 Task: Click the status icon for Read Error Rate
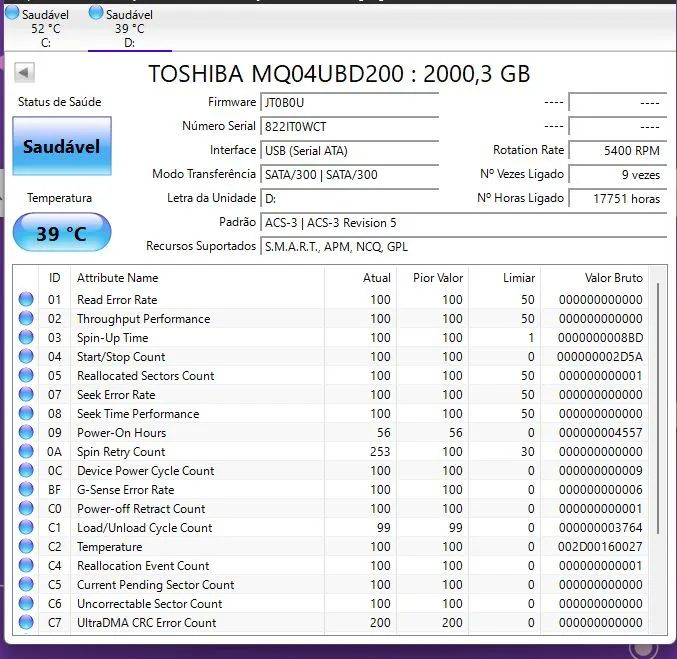[26, 299]
